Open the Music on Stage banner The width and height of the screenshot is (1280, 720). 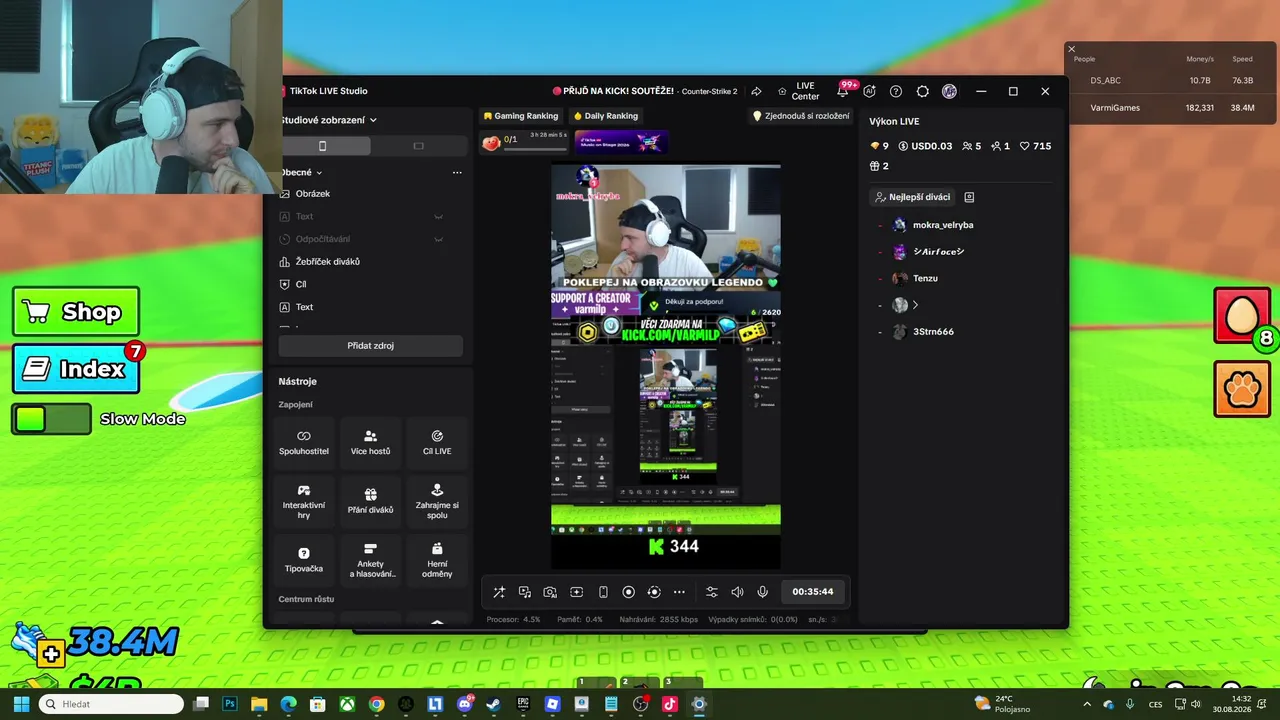(621, 142)
